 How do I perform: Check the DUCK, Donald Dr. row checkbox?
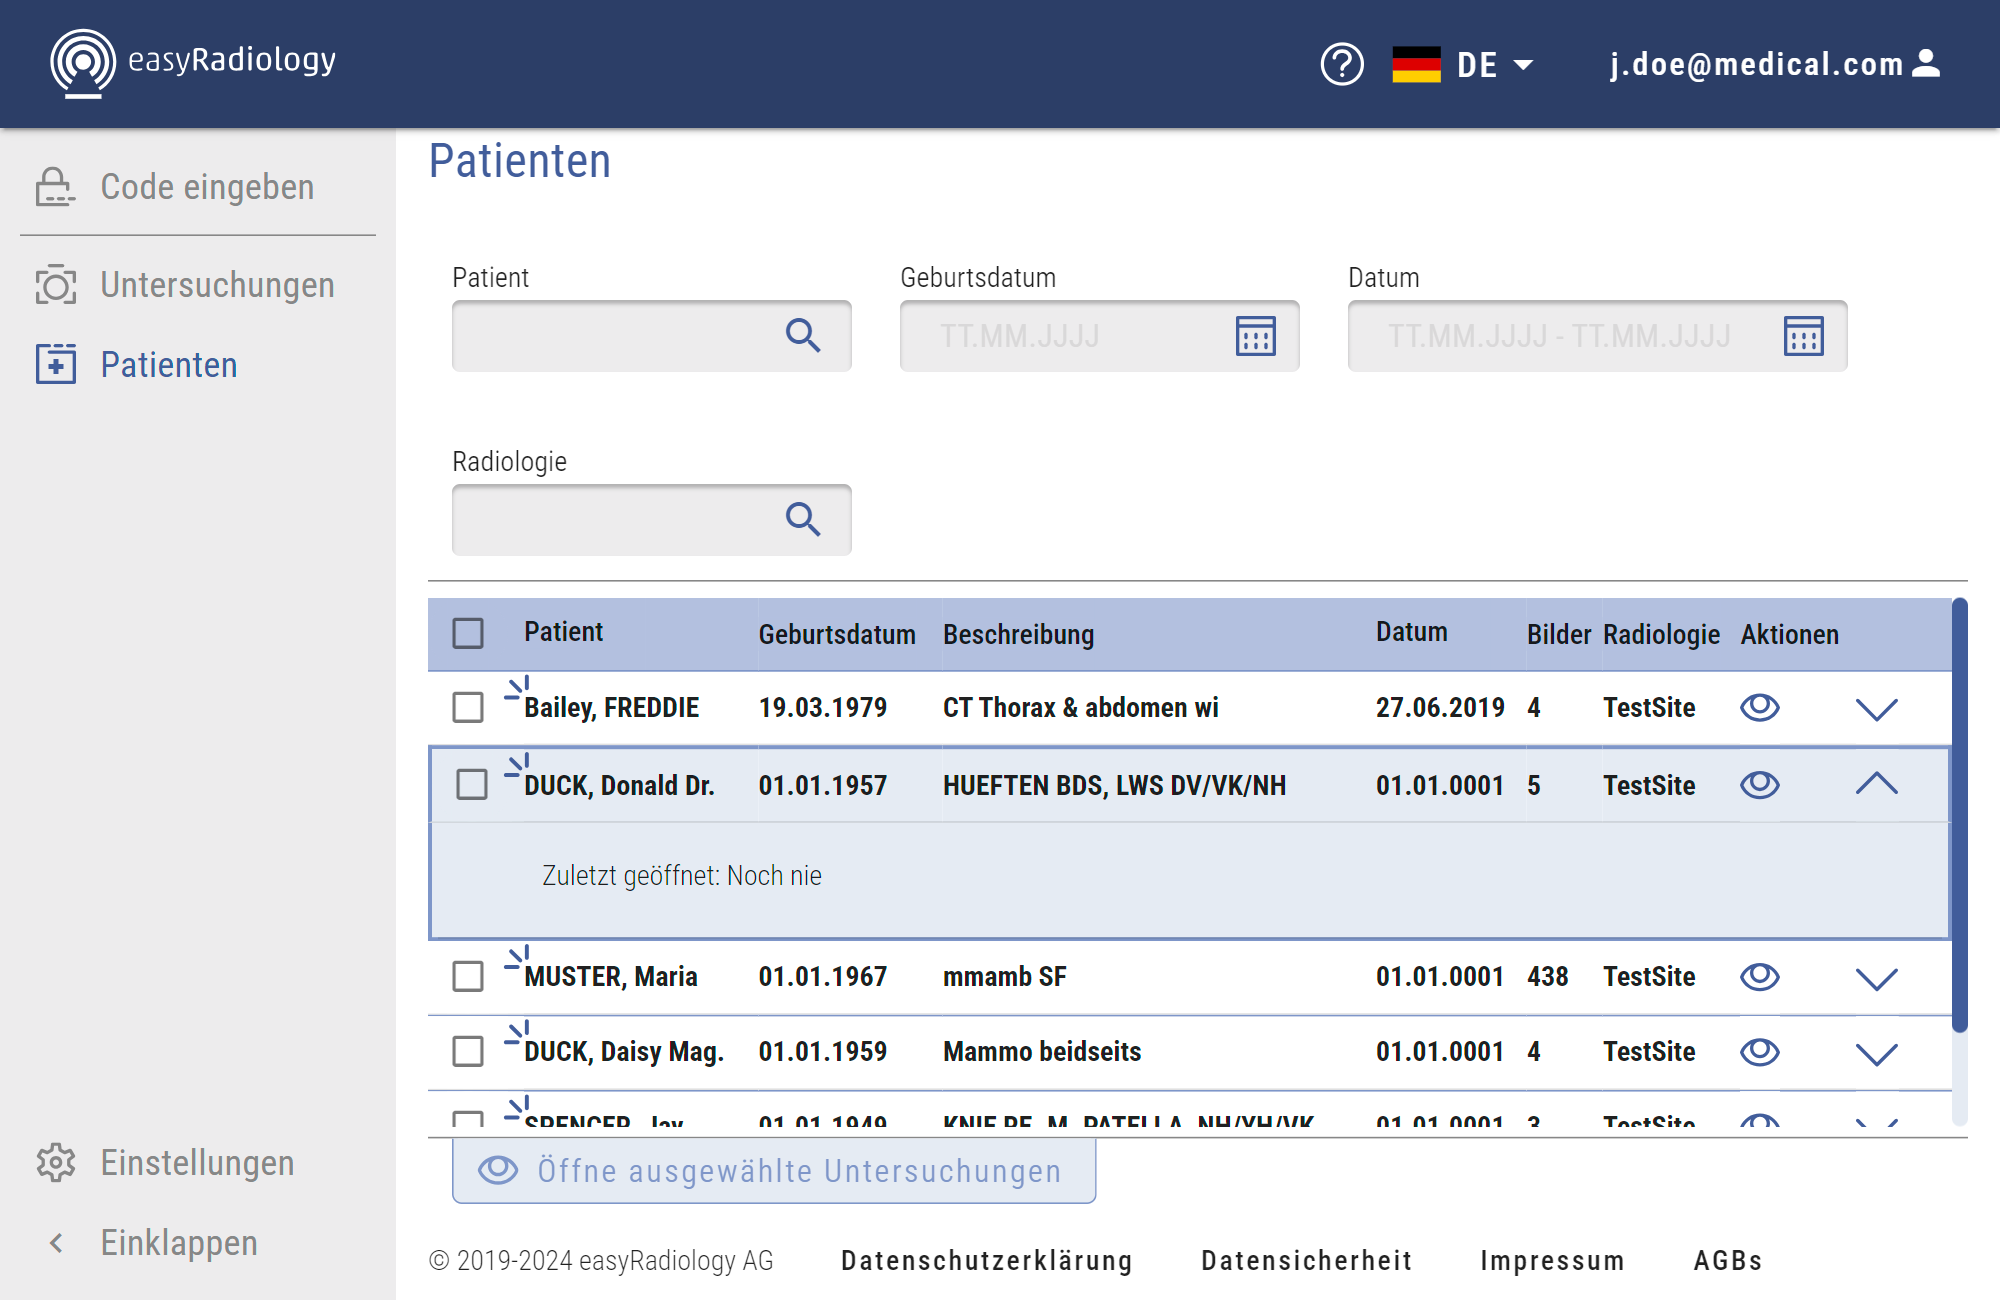pyautogui.click(x=471, y=784)
